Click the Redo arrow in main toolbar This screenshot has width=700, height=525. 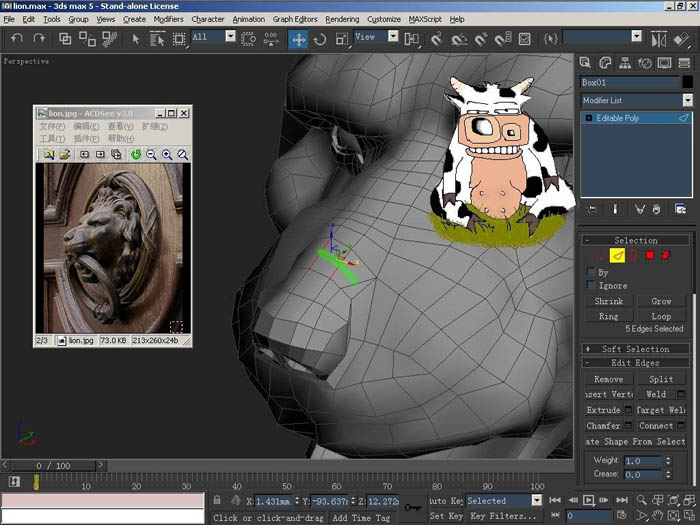(39, 39)
